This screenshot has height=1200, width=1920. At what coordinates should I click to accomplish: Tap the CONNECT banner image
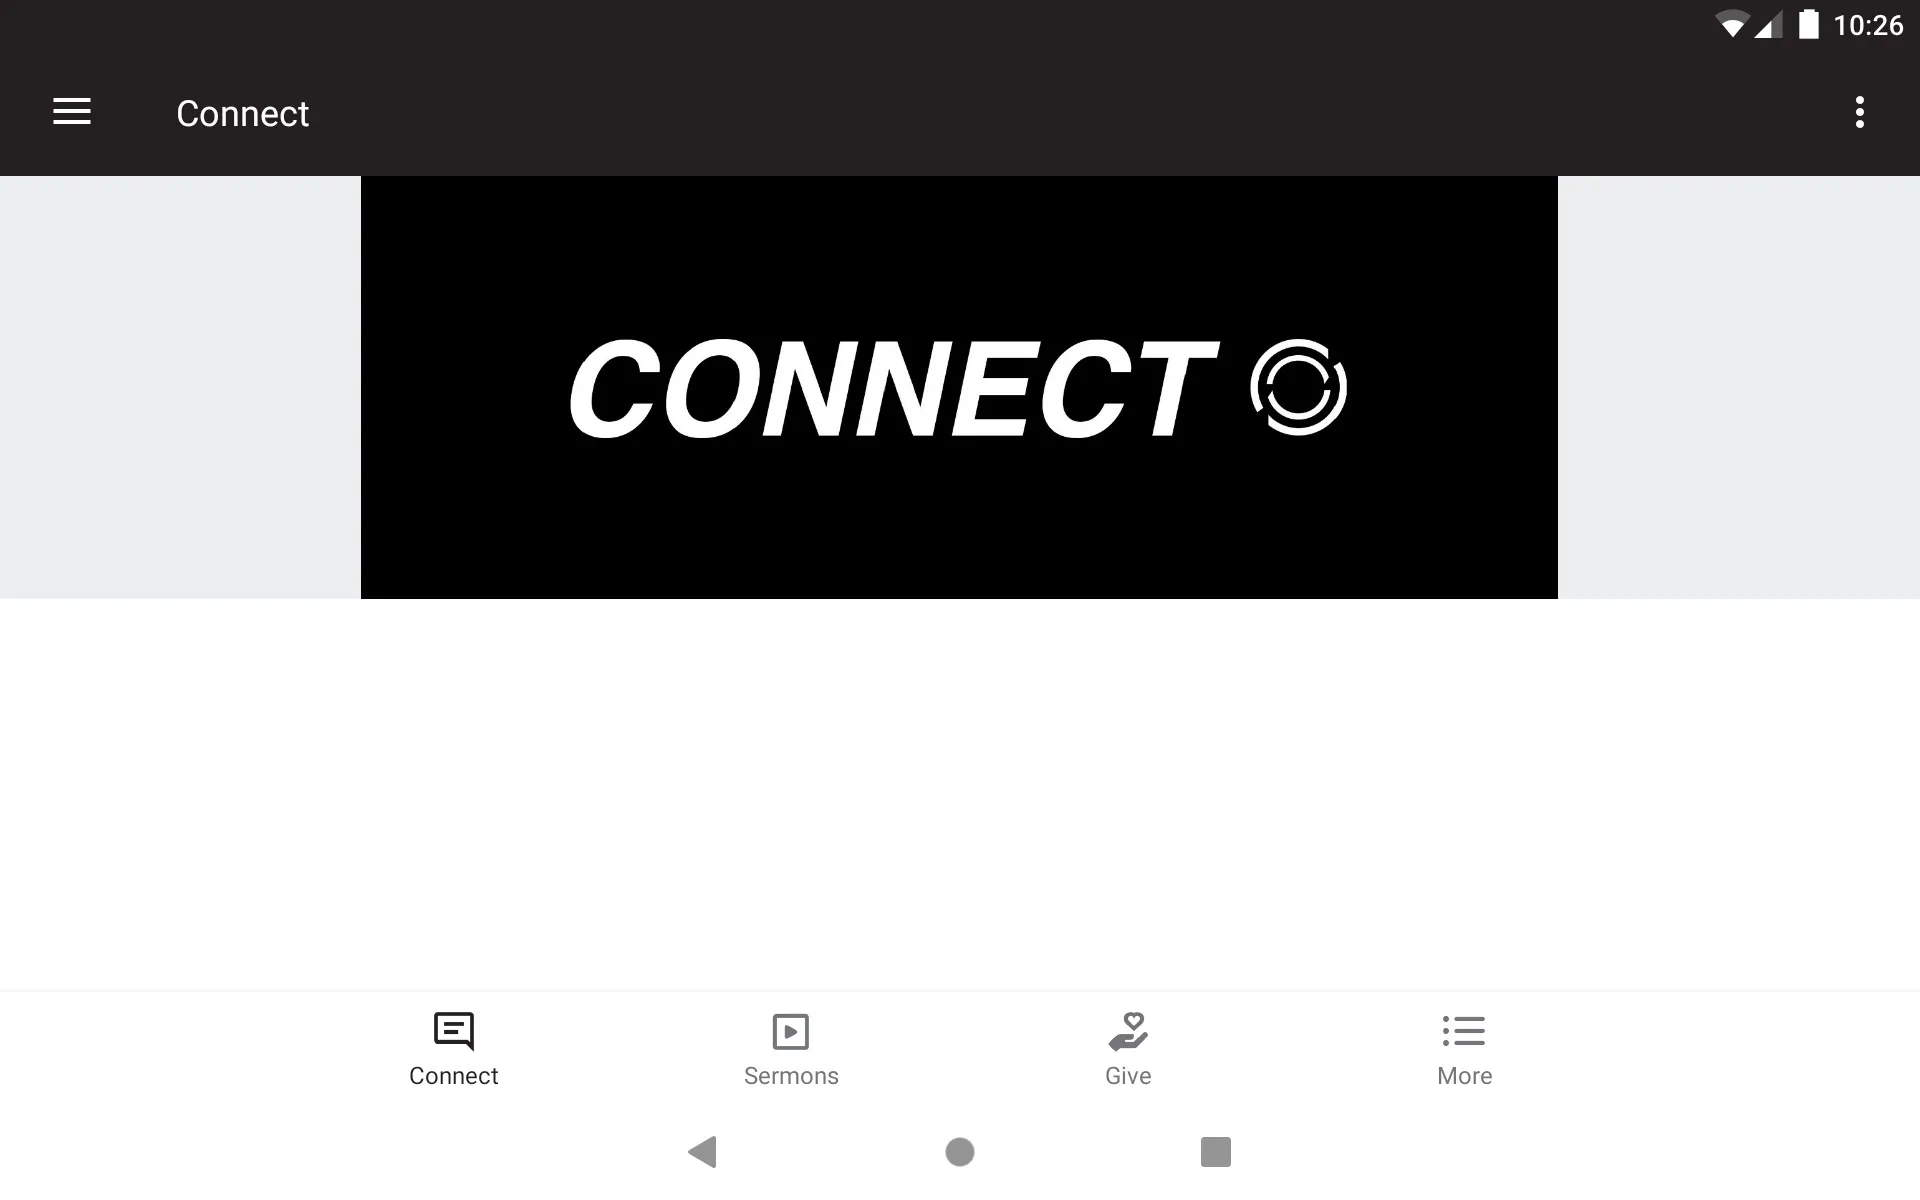point(959,387)
